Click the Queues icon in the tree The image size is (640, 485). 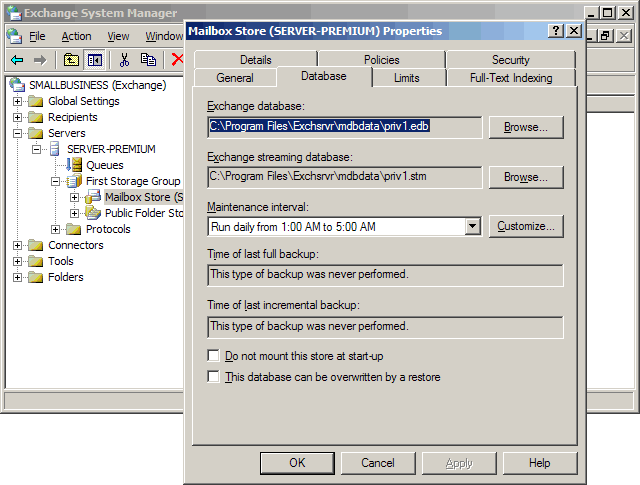click(74, 165)
